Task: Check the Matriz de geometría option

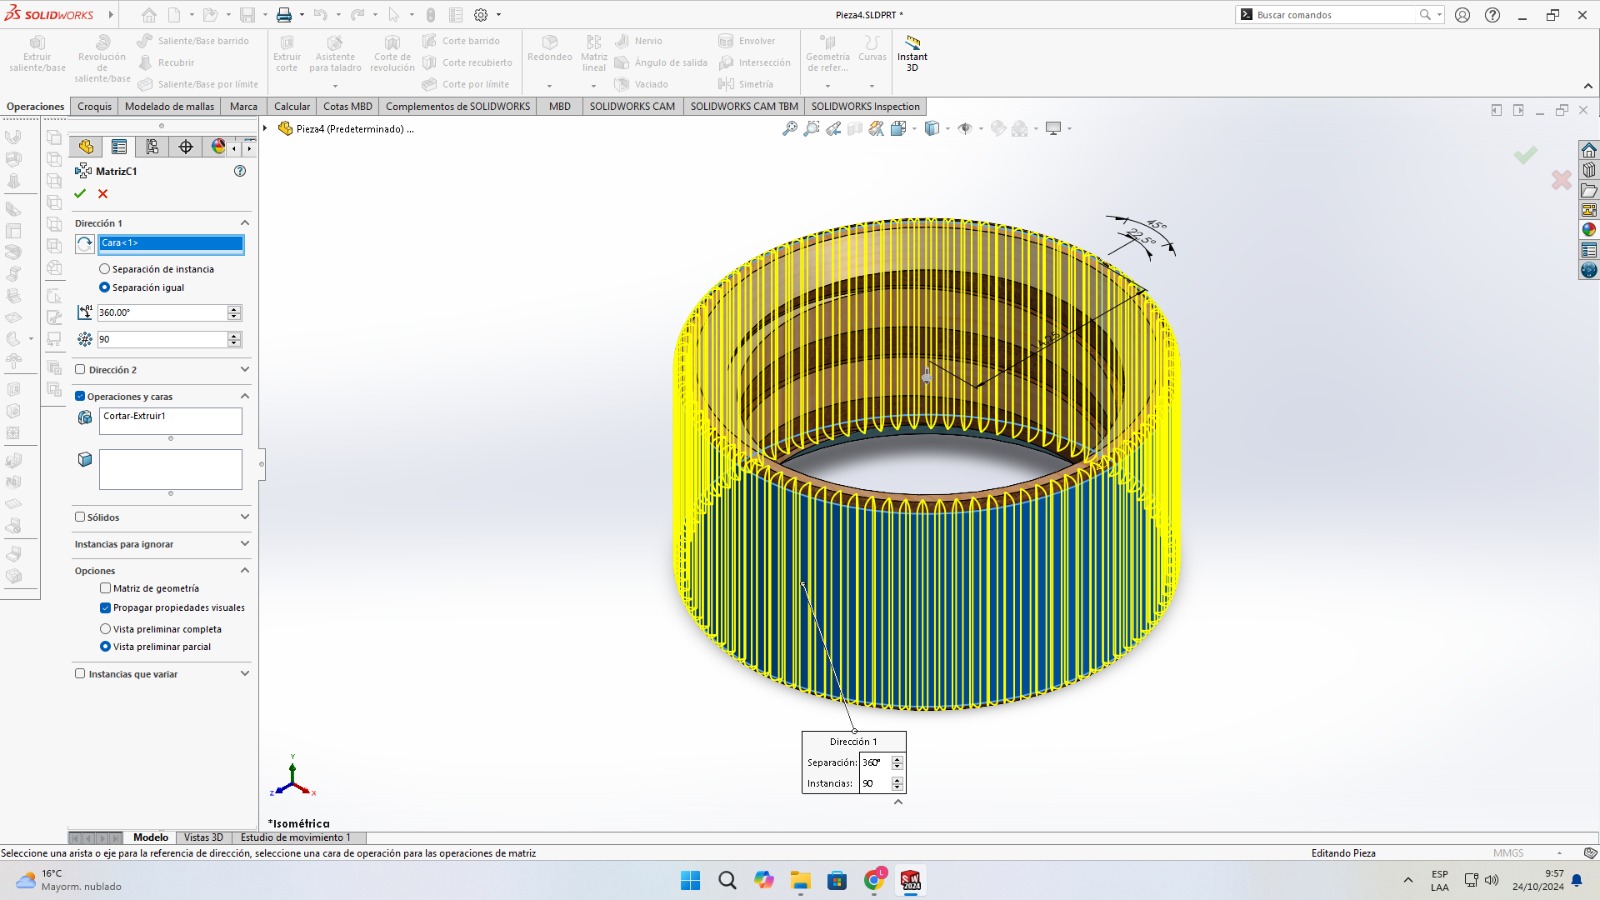Action: click(x=105, y=589)
